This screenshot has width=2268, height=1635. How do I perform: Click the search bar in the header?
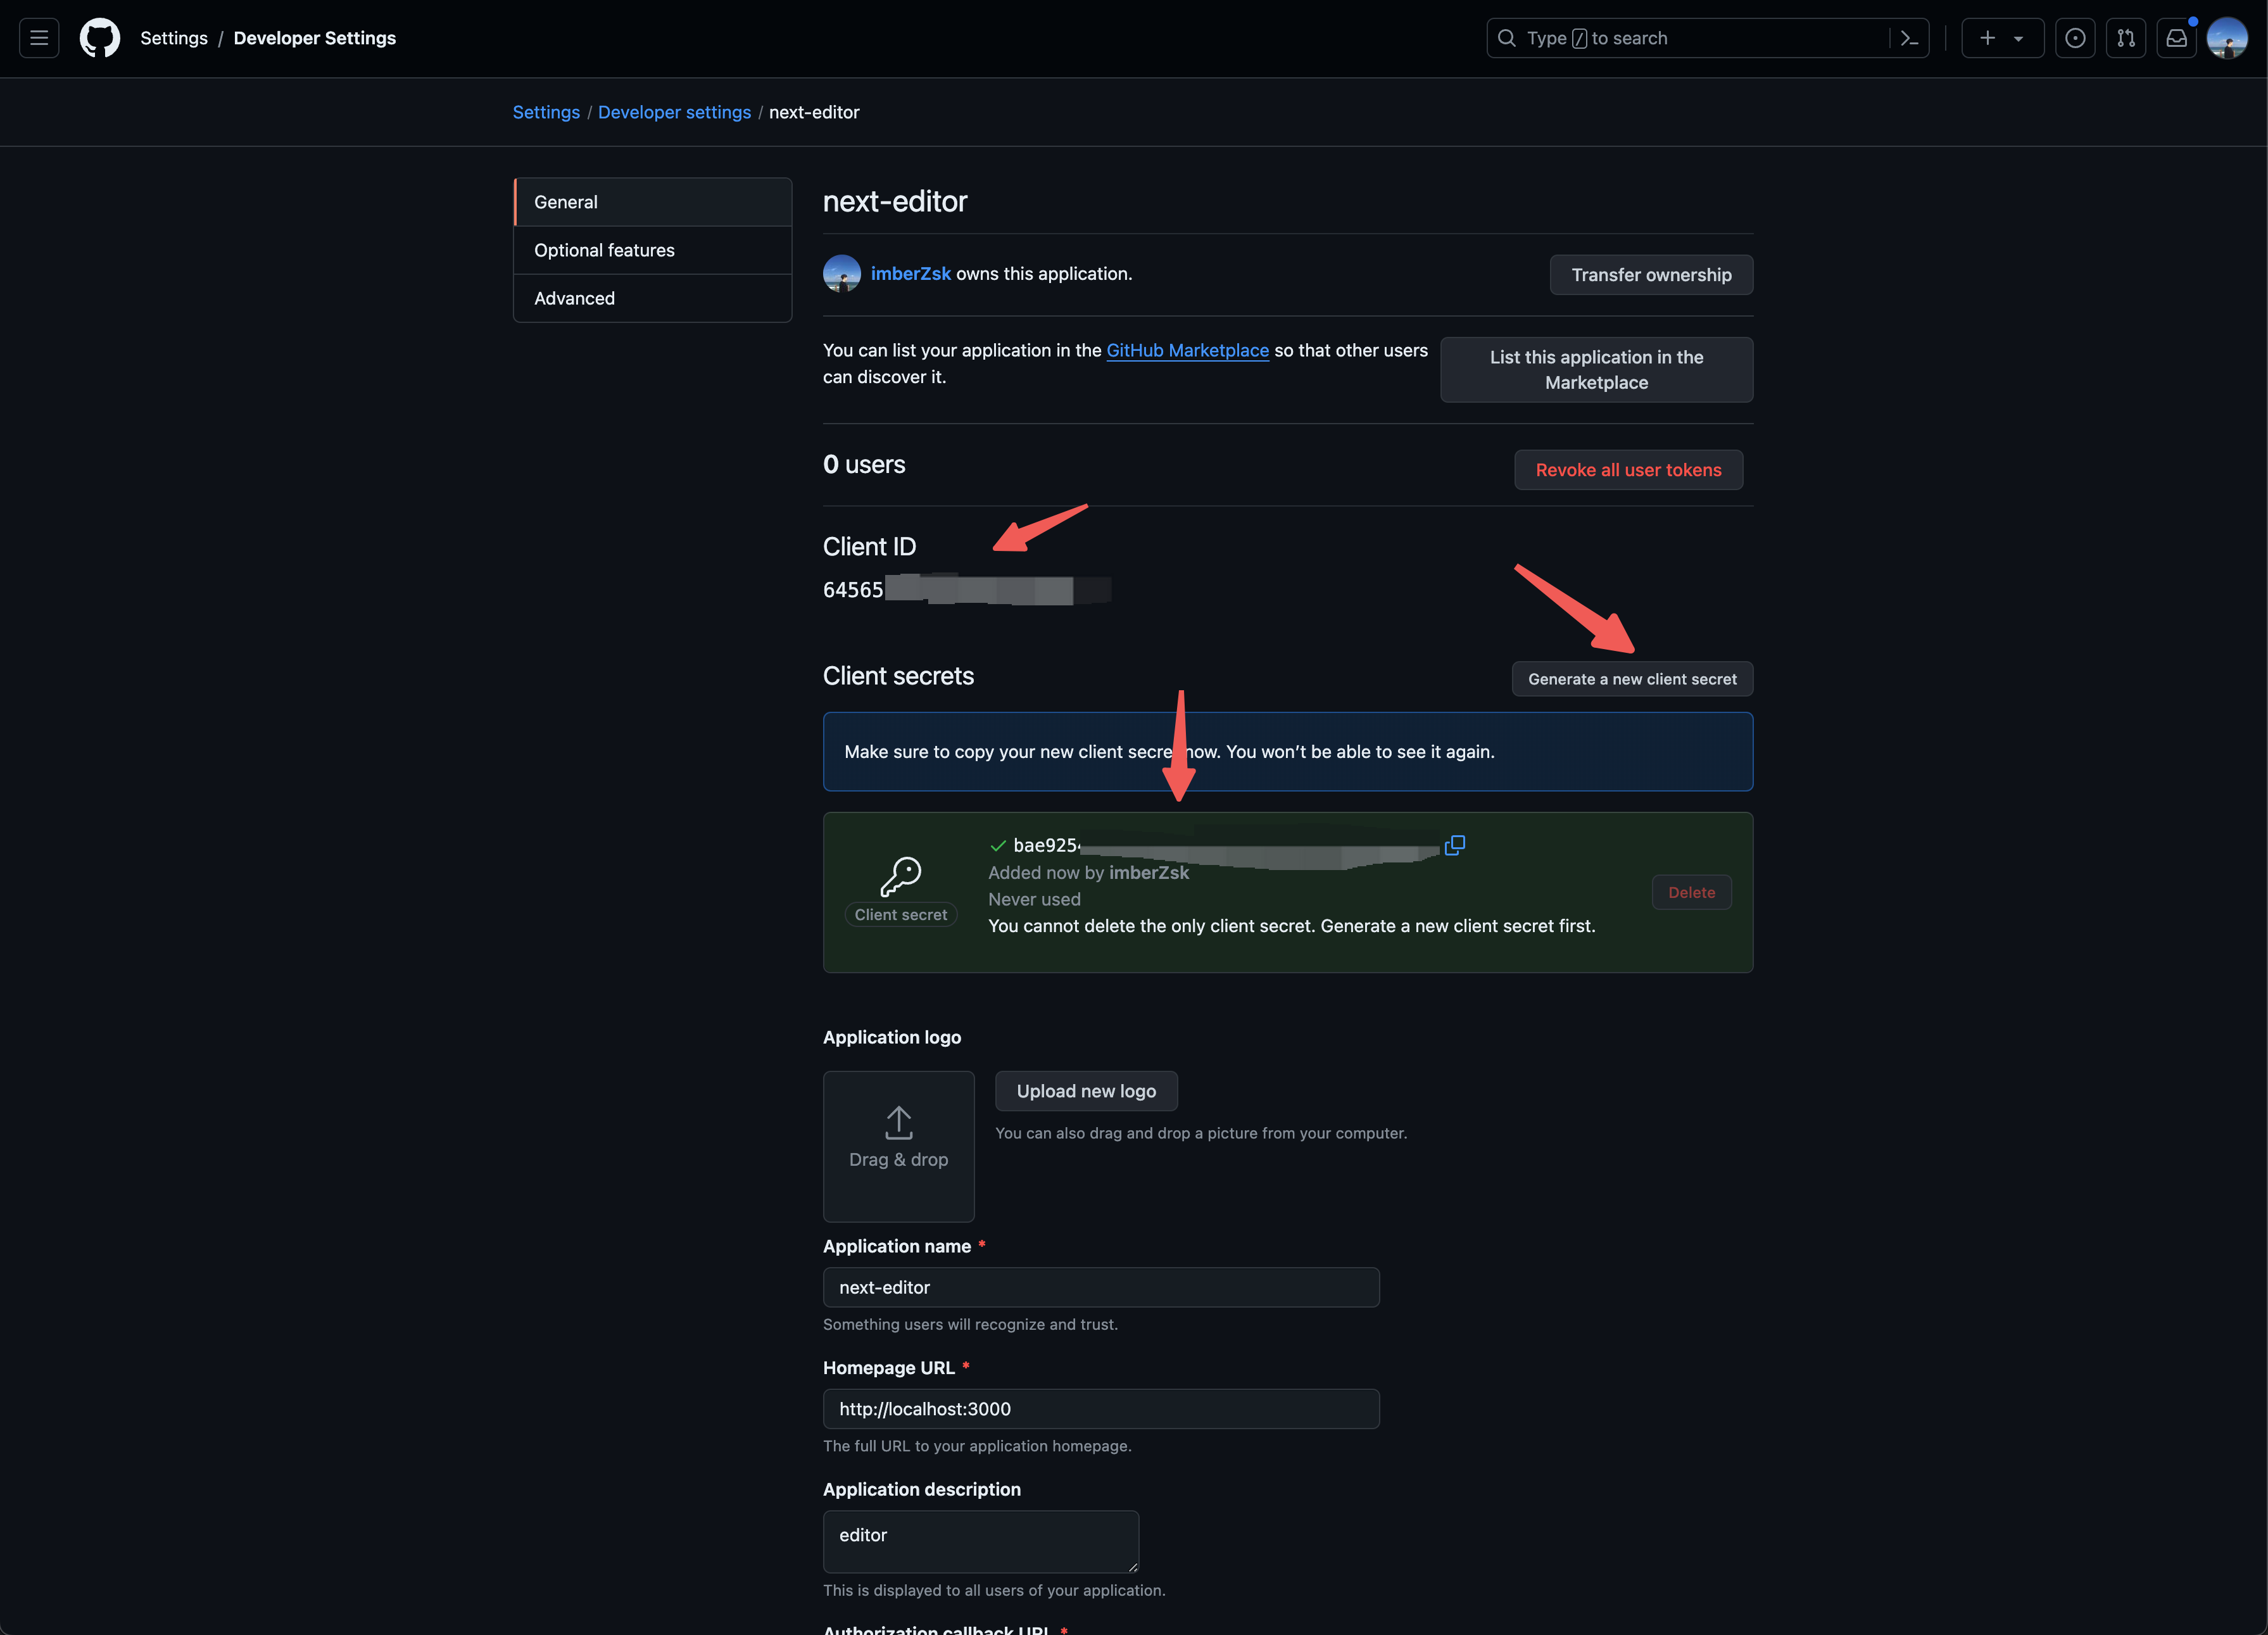1707,38
